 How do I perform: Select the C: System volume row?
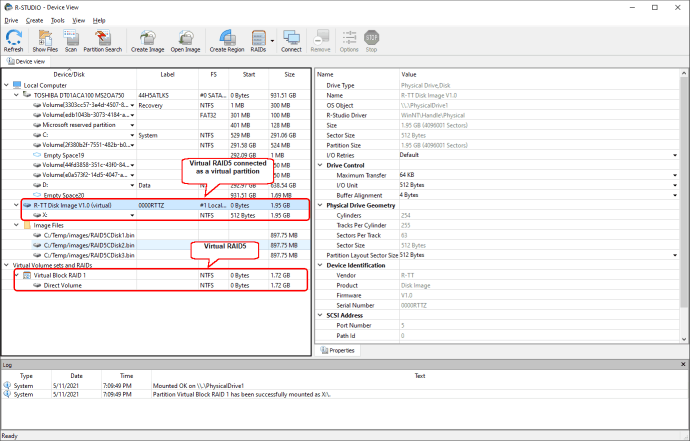(156, 135)
